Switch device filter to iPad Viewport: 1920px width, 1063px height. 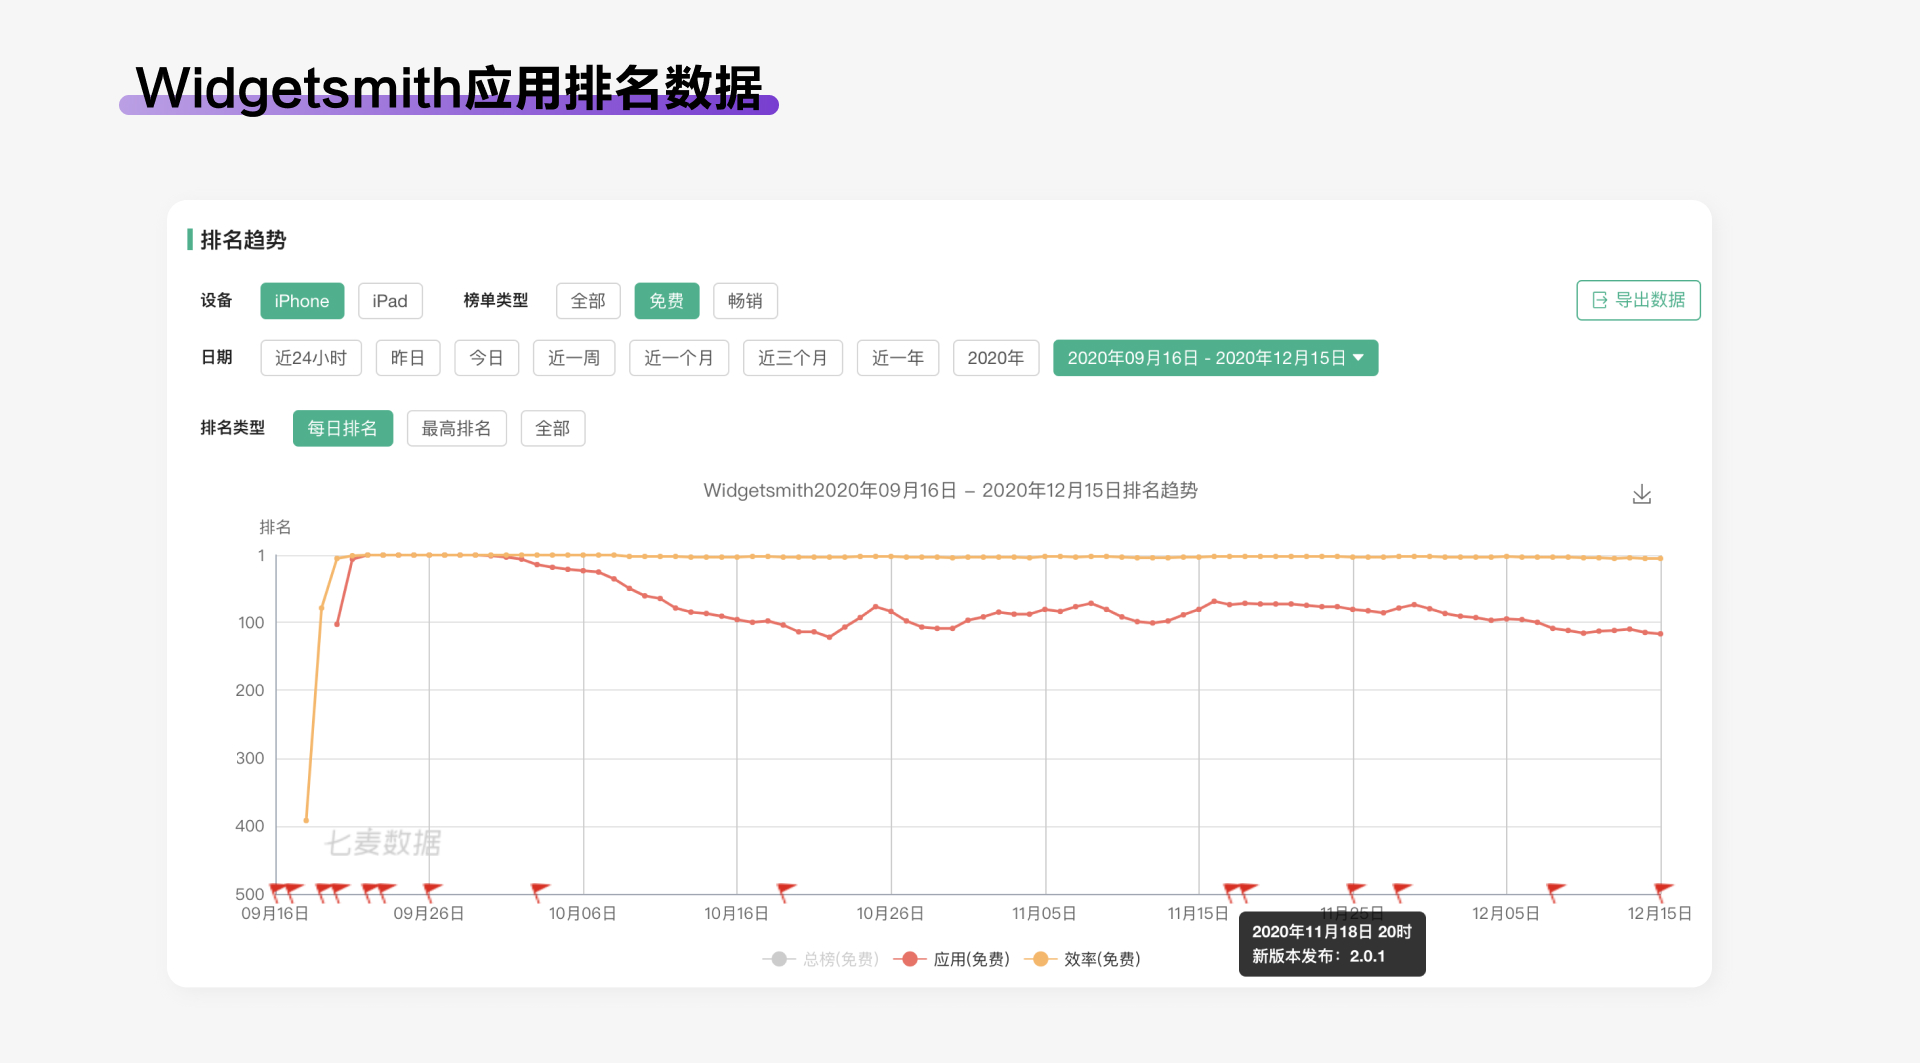(x=390, y=301)
